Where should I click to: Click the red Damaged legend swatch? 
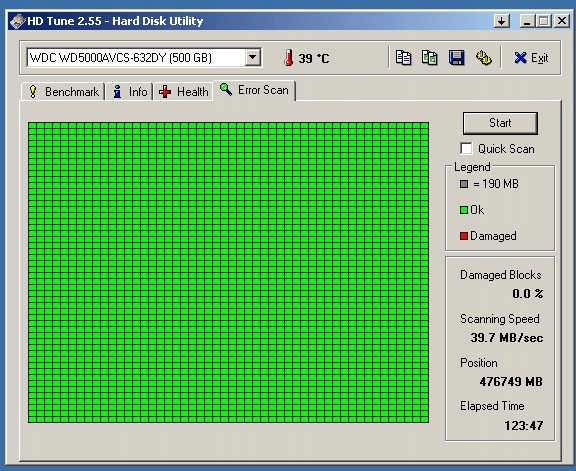464,236
